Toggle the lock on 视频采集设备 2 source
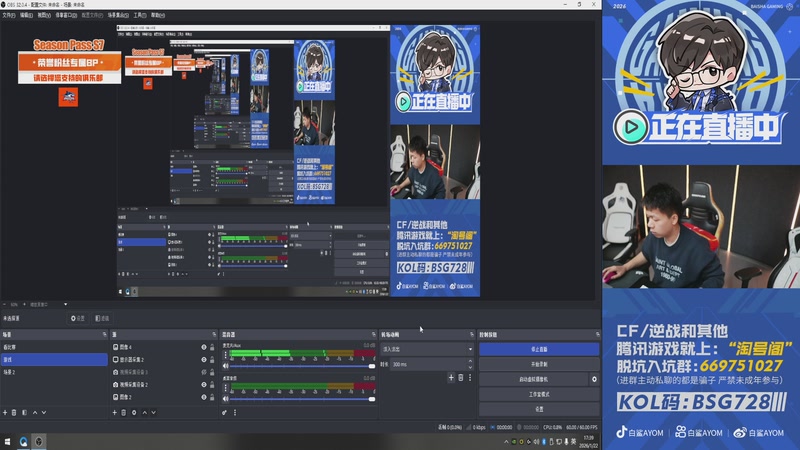This screenshot has height=450, width=800. [x=212, y=385]
